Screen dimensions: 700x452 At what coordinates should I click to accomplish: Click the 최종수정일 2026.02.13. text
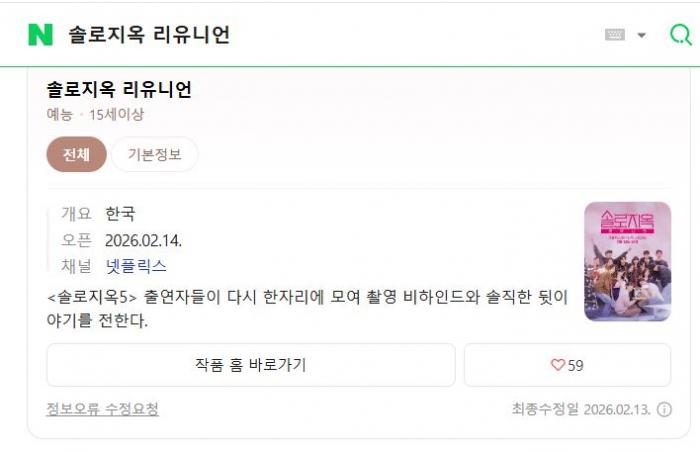(580, 409)
